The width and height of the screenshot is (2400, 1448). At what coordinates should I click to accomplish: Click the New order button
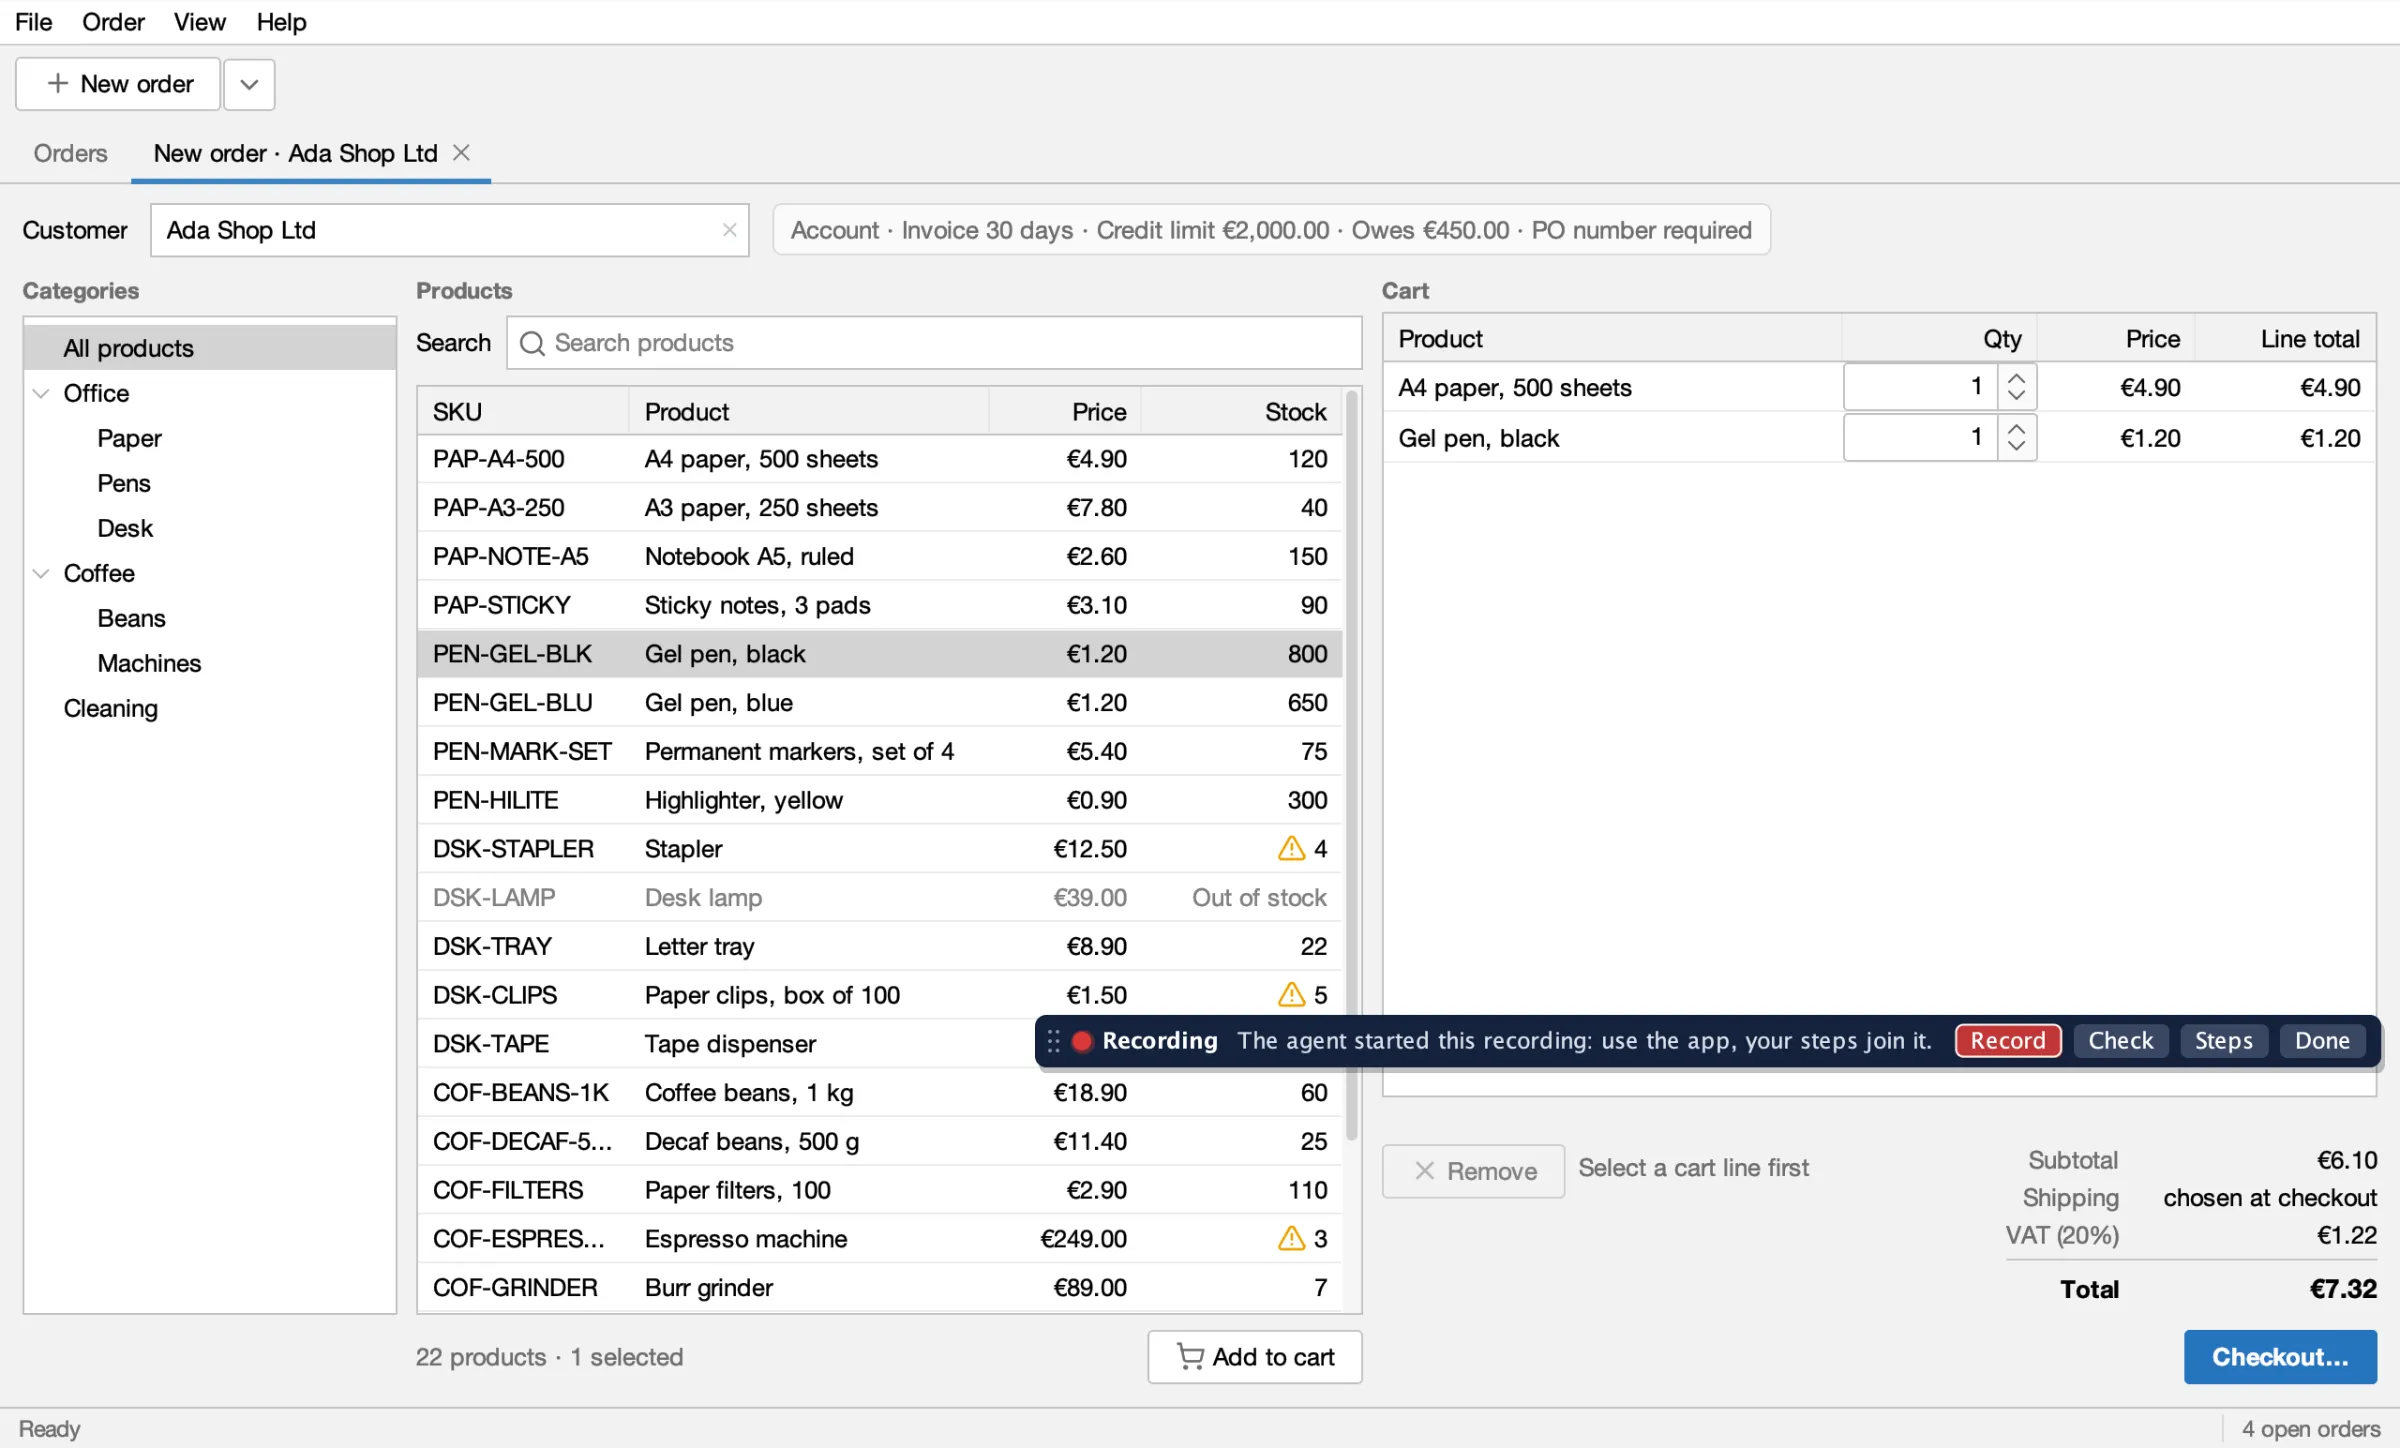118,84
